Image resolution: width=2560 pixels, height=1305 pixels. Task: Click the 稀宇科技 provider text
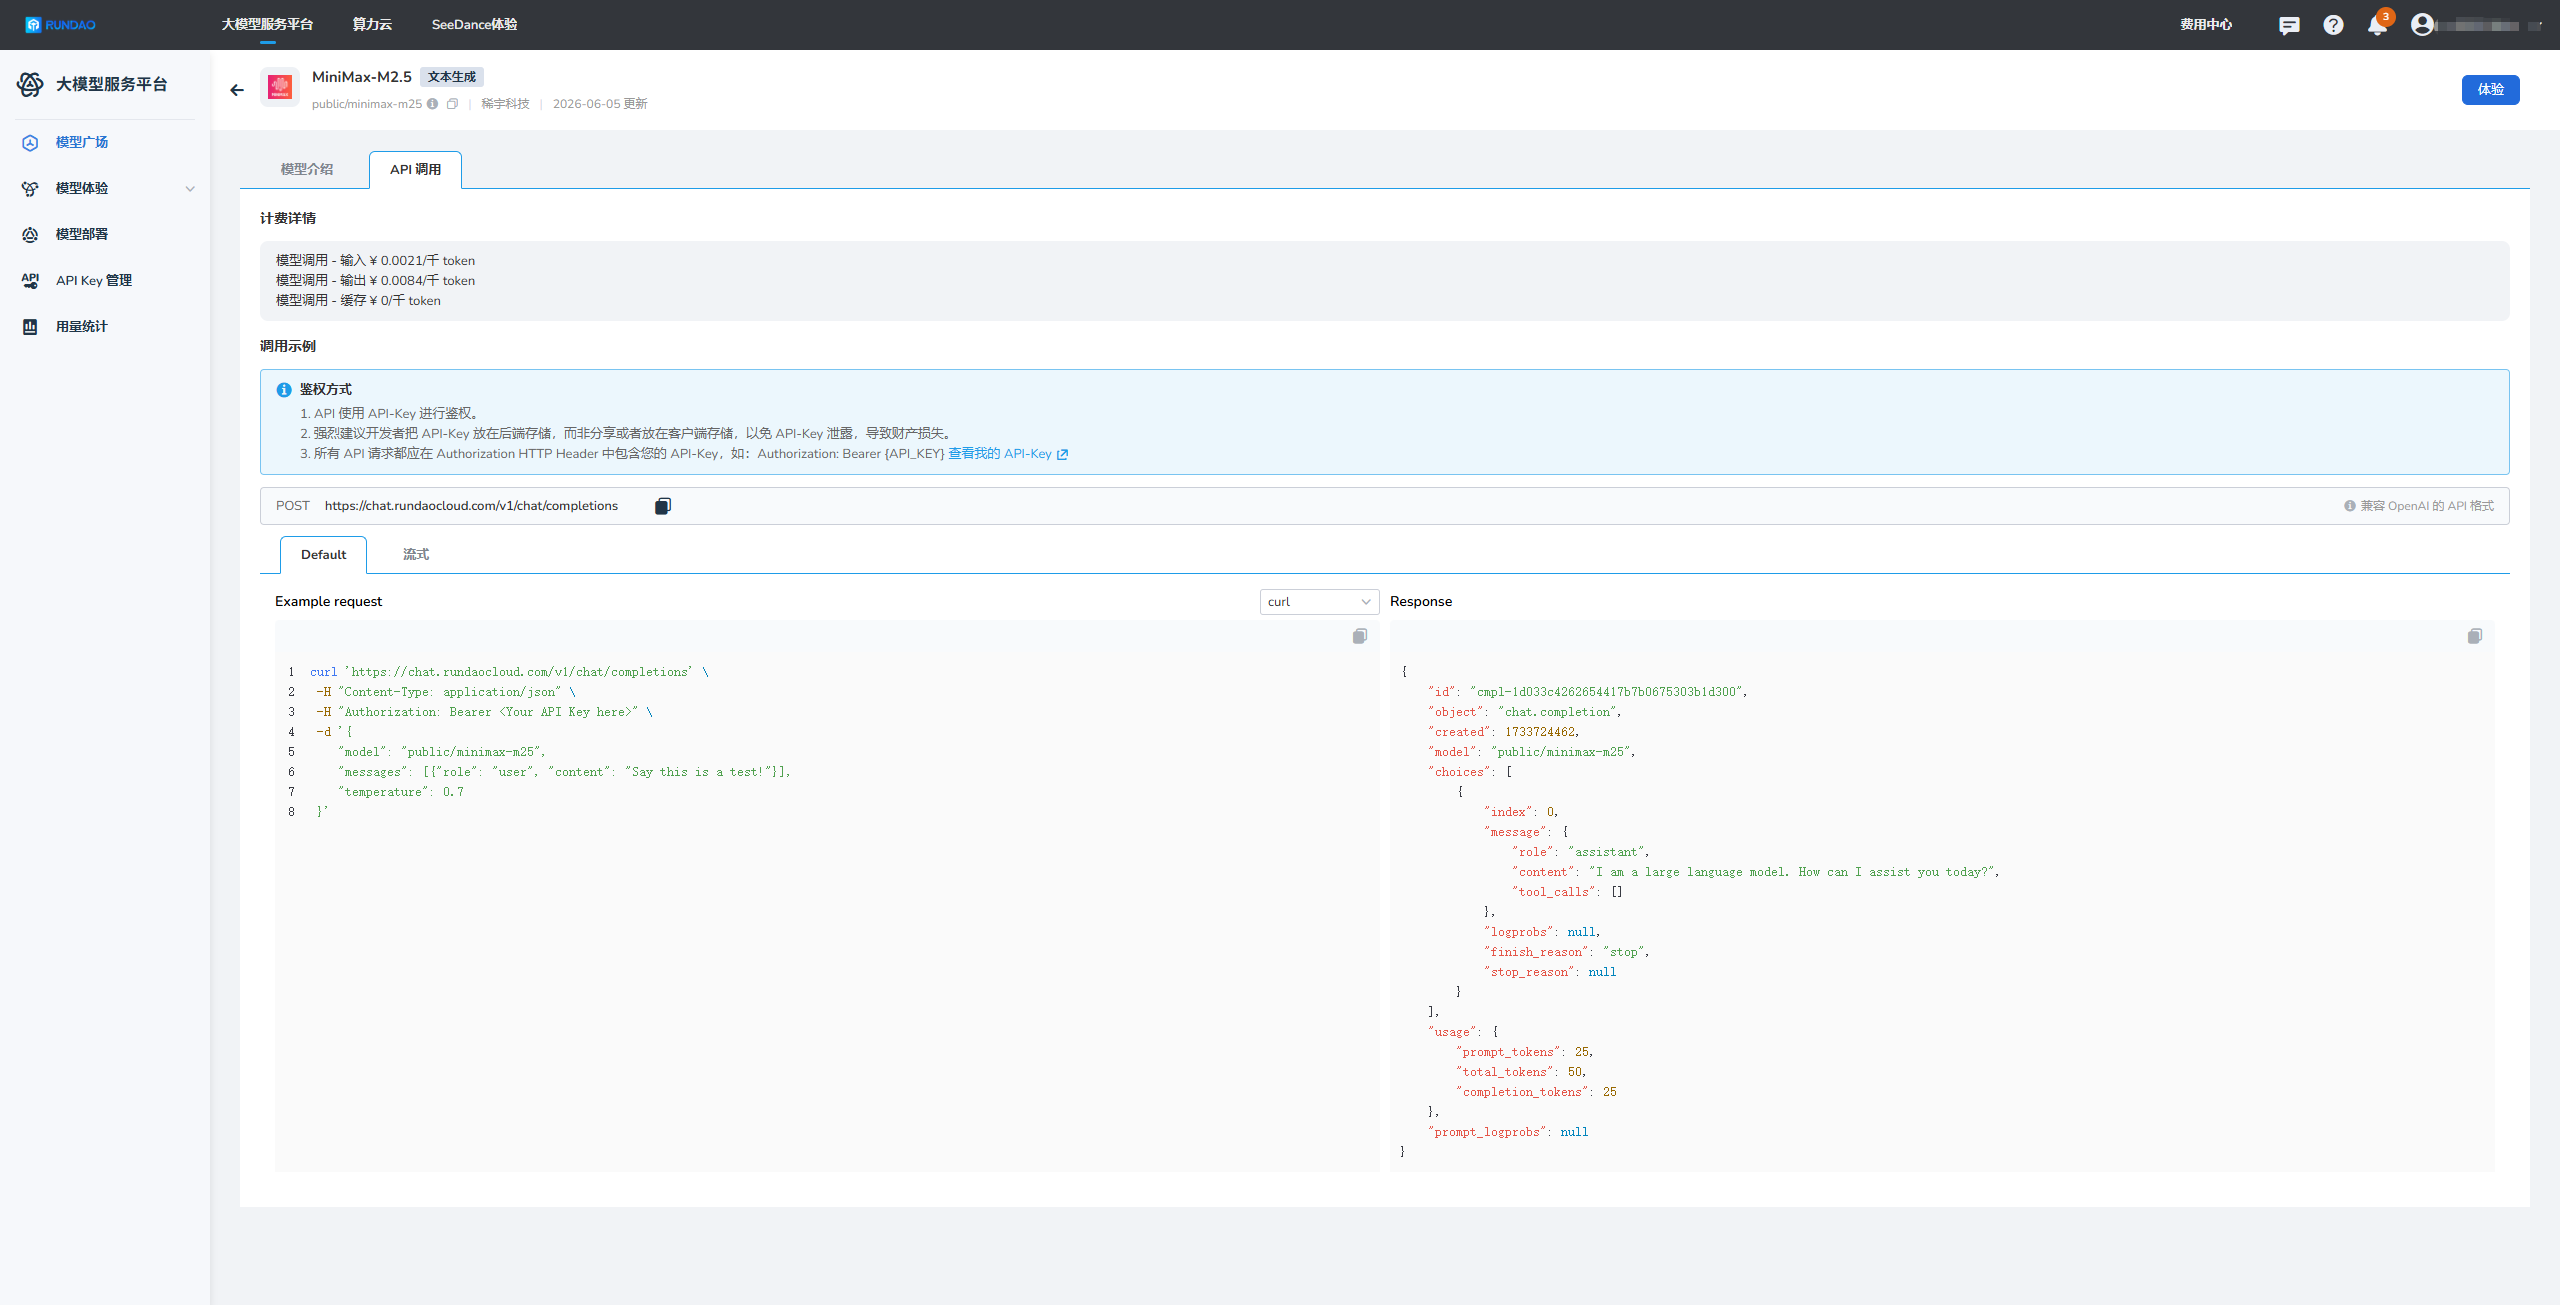pyautogui.click(x=505, y=104)
